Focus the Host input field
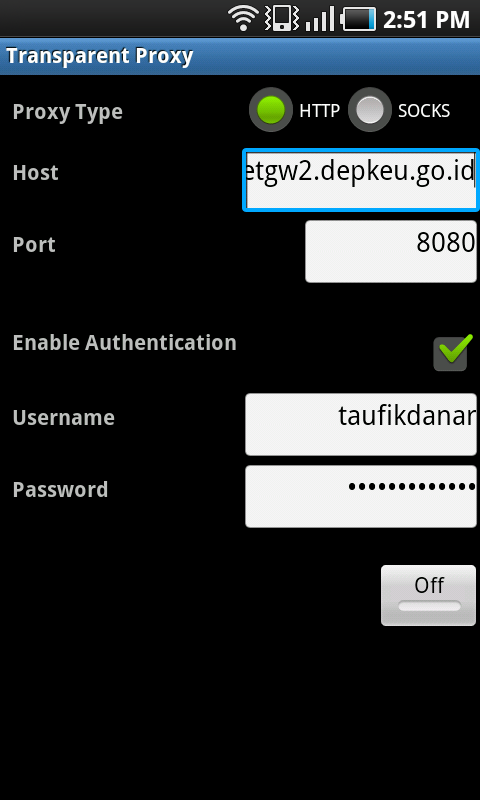 361,180
